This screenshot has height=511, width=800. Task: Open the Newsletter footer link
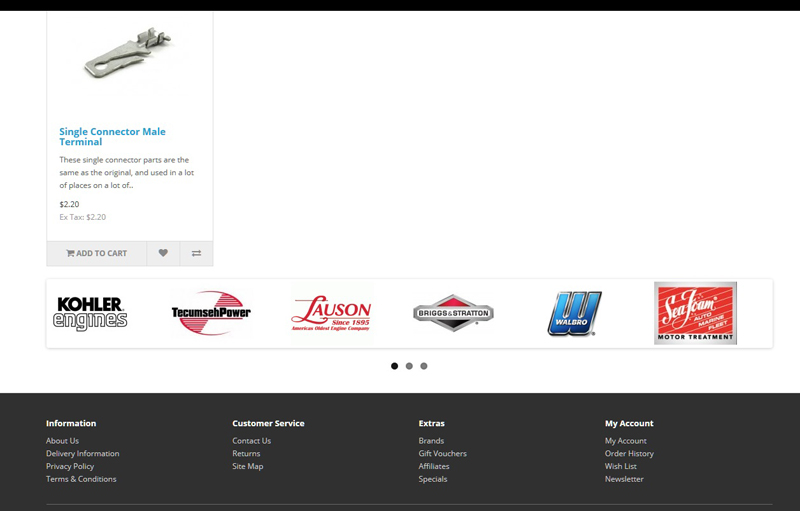pyautogui.click(x=624, y=479)
